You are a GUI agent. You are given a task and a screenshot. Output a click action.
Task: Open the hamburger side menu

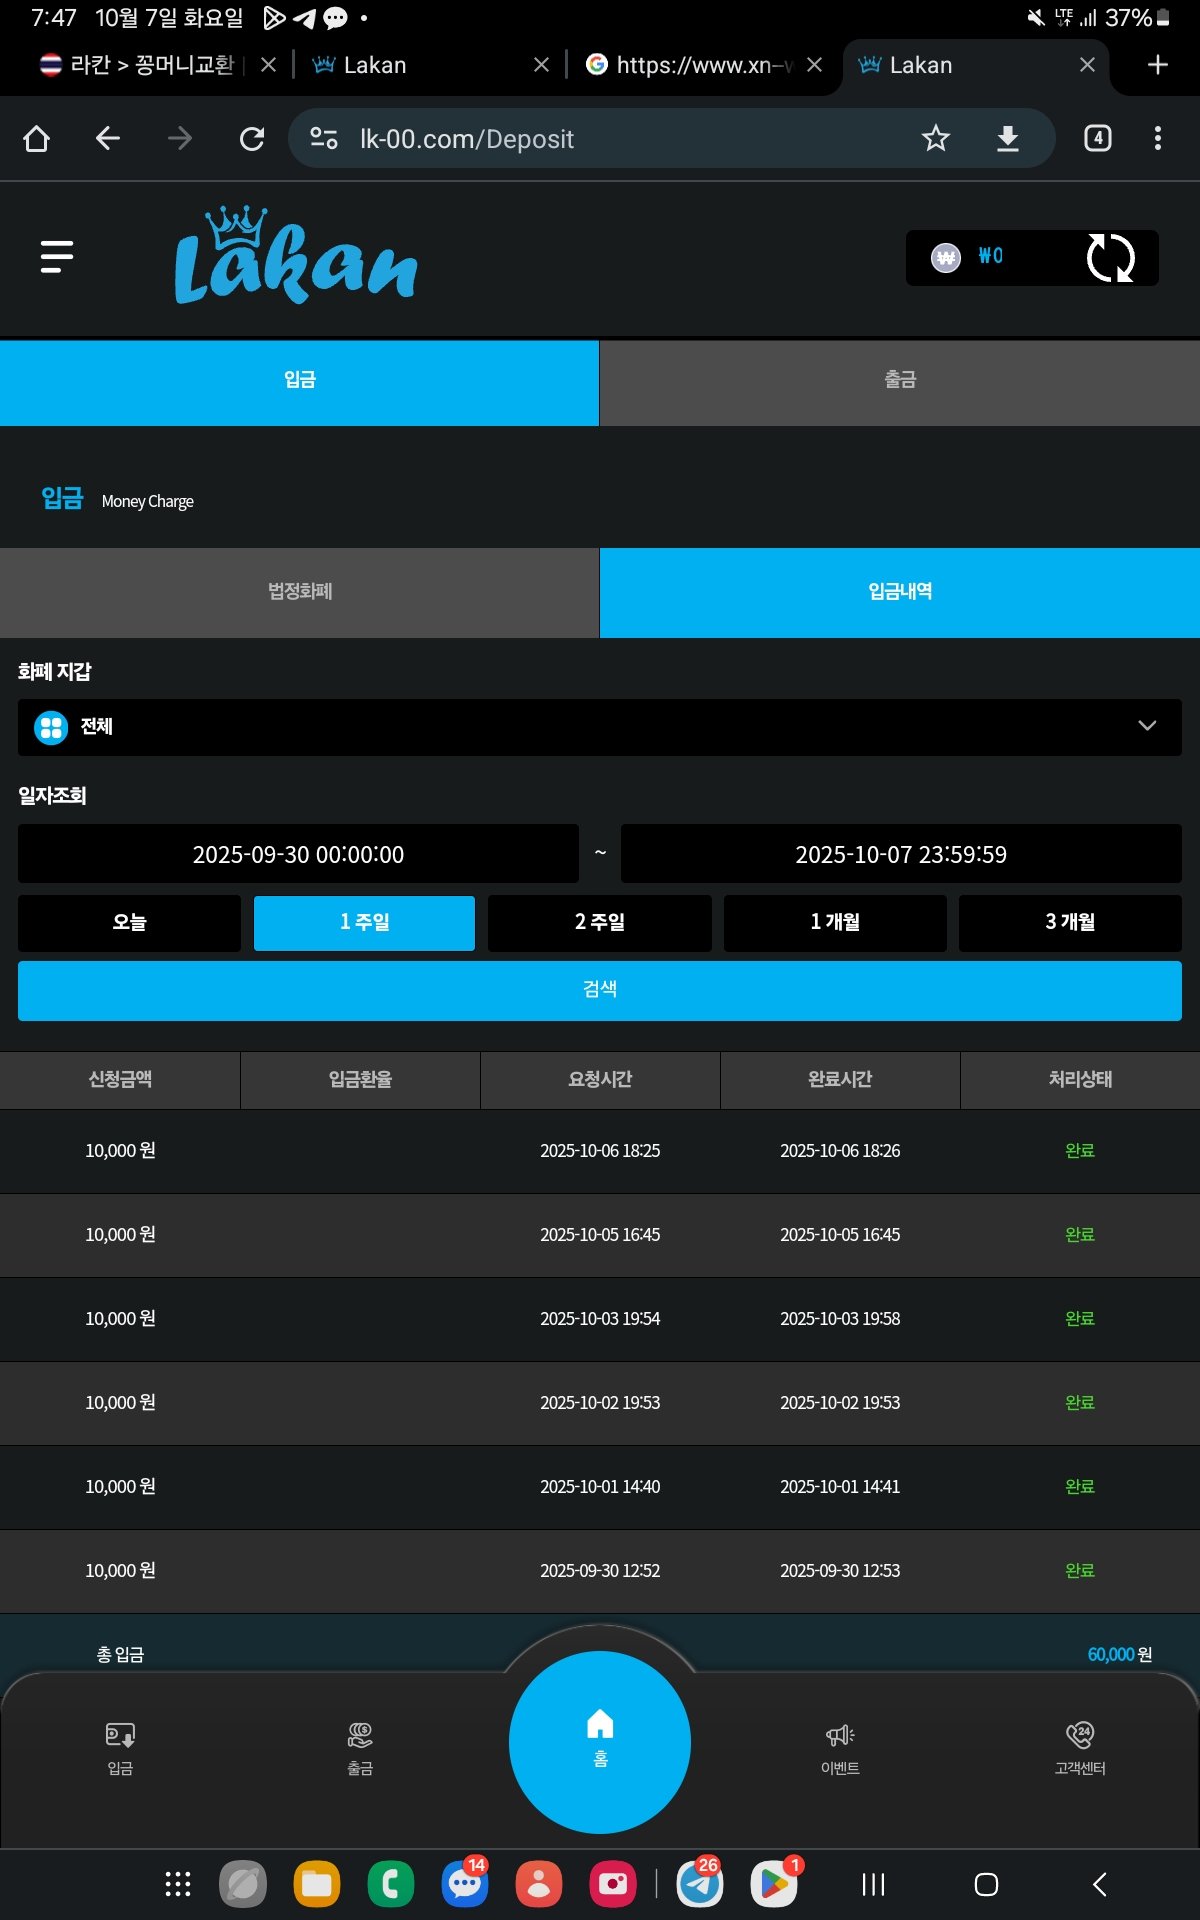pos(57,257)
